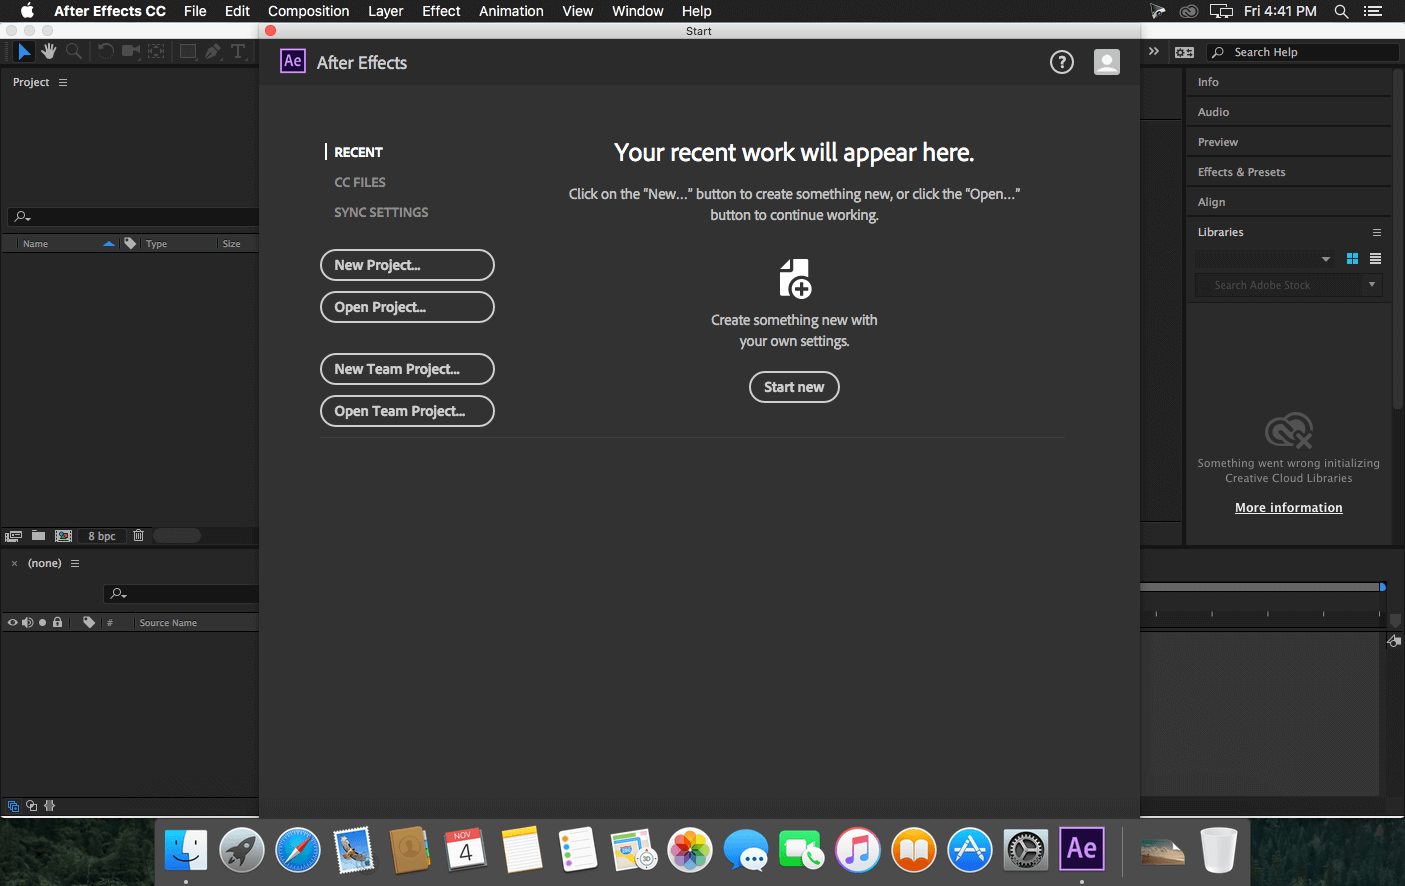
Task: Select the Pan Behind anchor point tool
Action: 157,51
